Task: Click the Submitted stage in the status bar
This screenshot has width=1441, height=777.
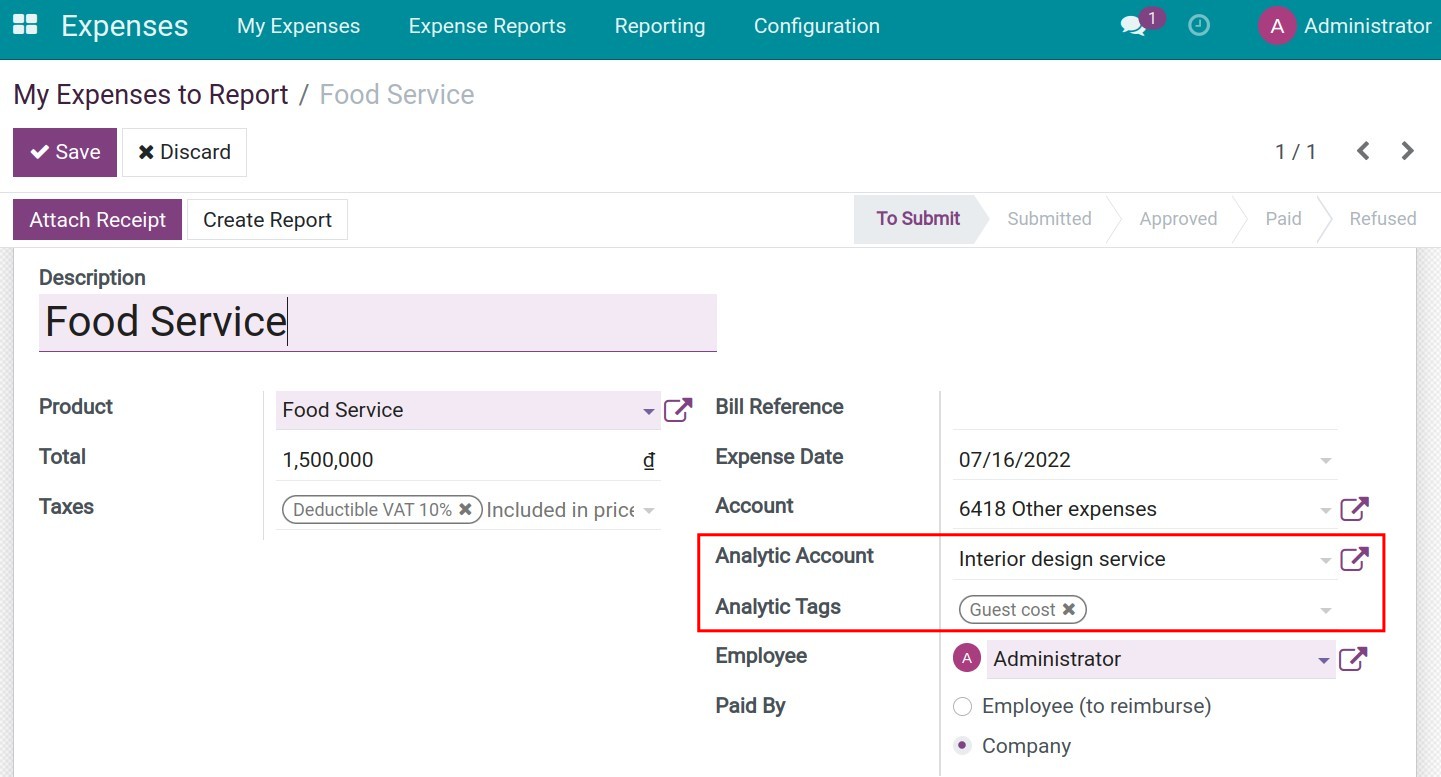Action: (x=1049, y=219)
